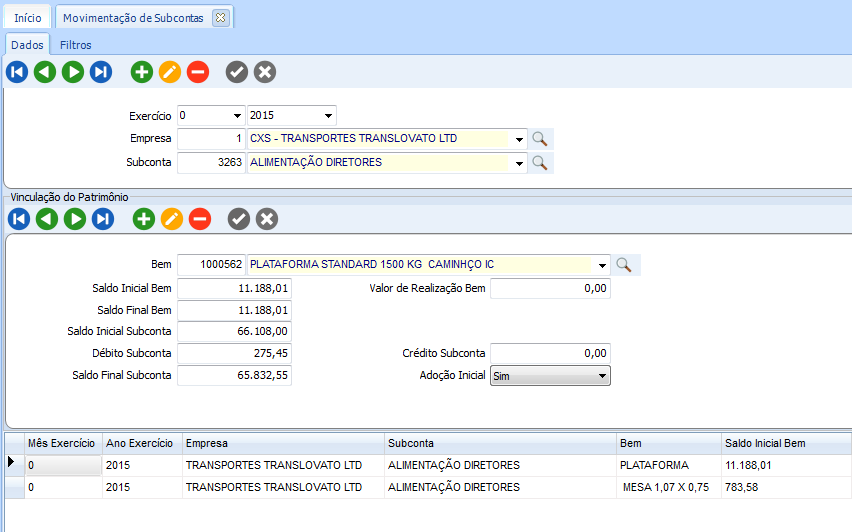The height and width of the screenshot is (532, 852).
Task: Confirm changes with top checkmark icon
Action: click(237, 72)
